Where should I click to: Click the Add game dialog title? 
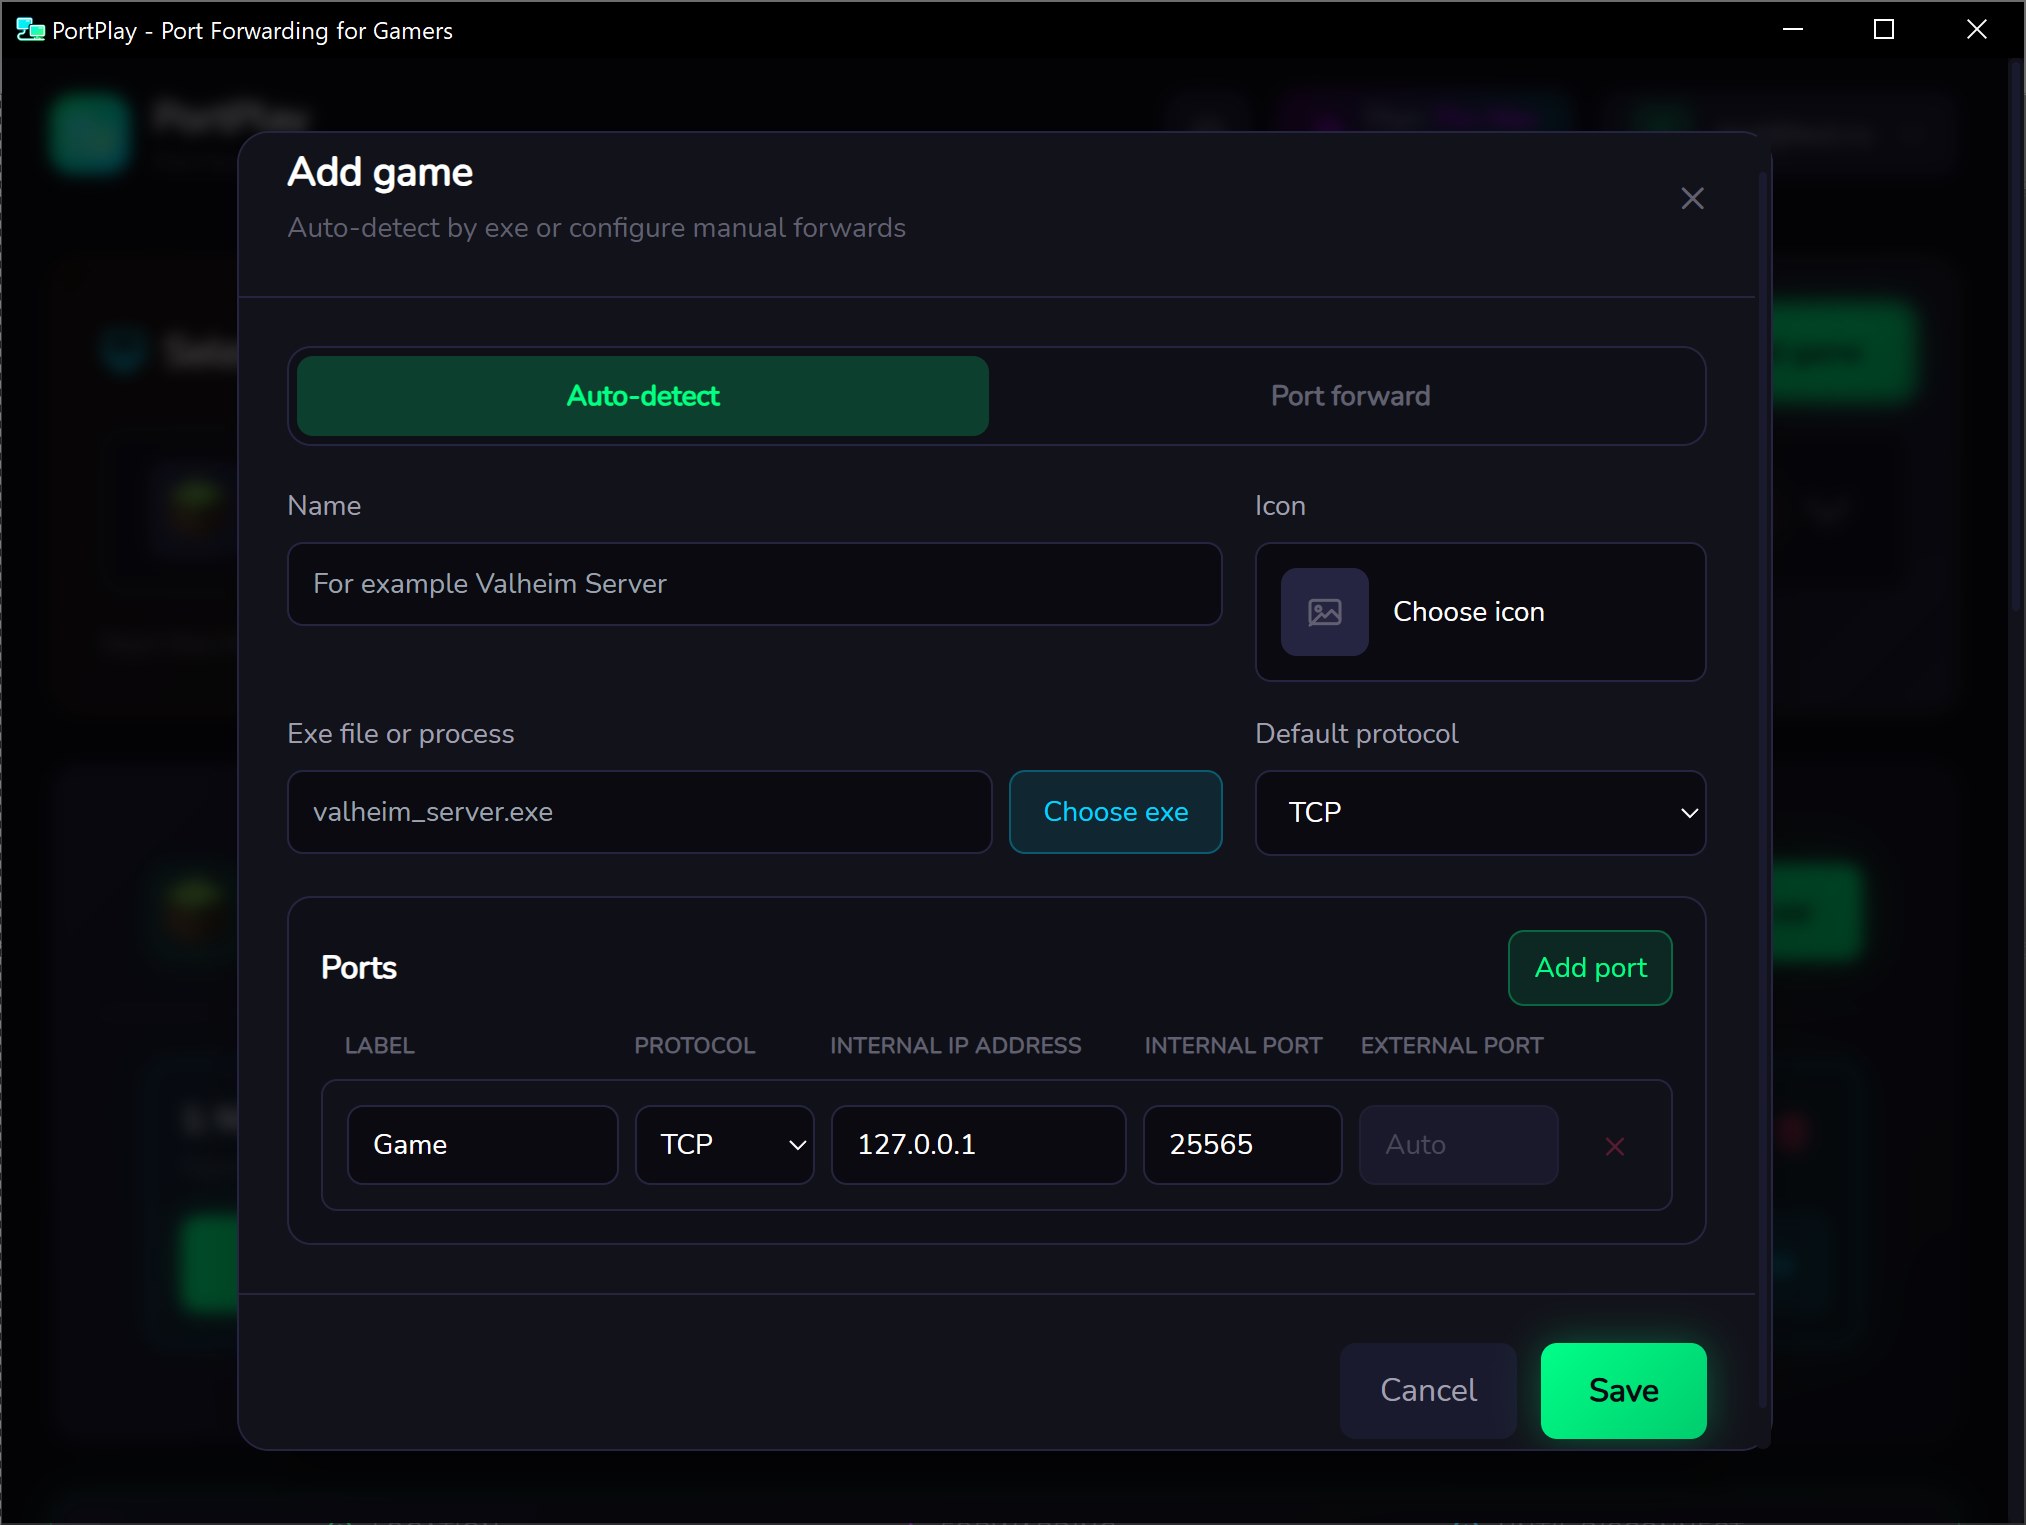click(380, 173)
